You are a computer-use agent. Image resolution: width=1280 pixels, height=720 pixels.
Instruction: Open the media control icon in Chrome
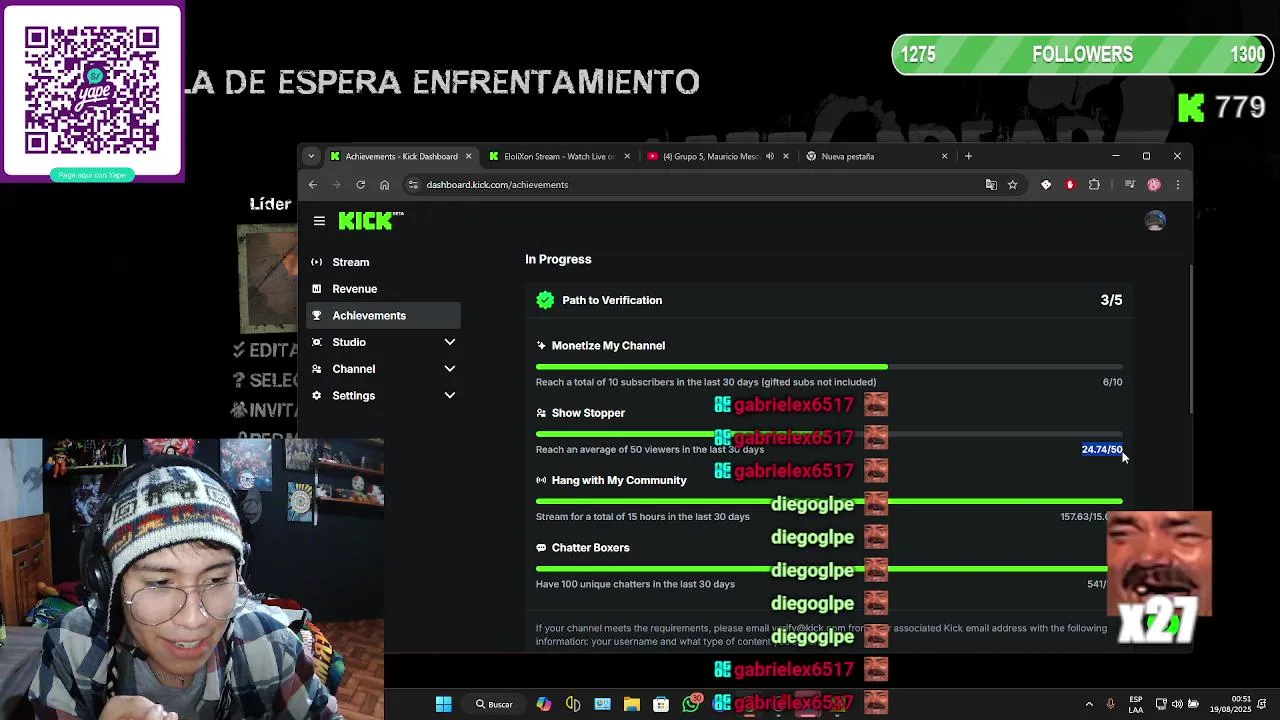(1129, 184)
